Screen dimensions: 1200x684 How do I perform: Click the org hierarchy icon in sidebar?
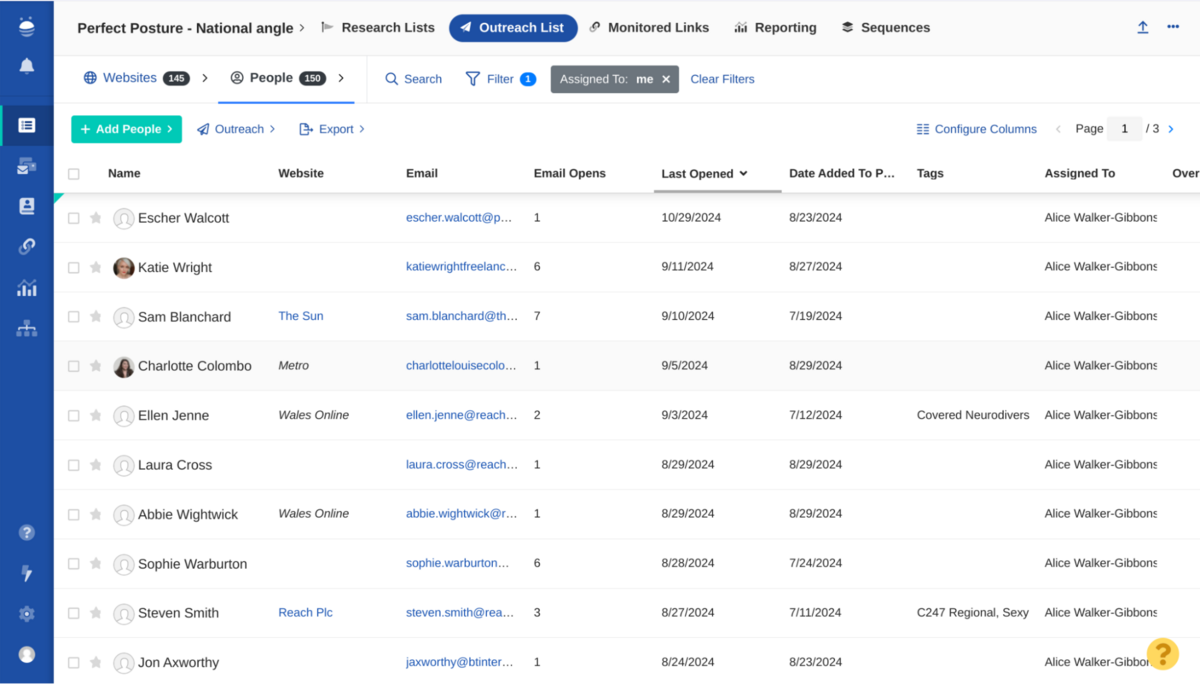coord(27,329)
